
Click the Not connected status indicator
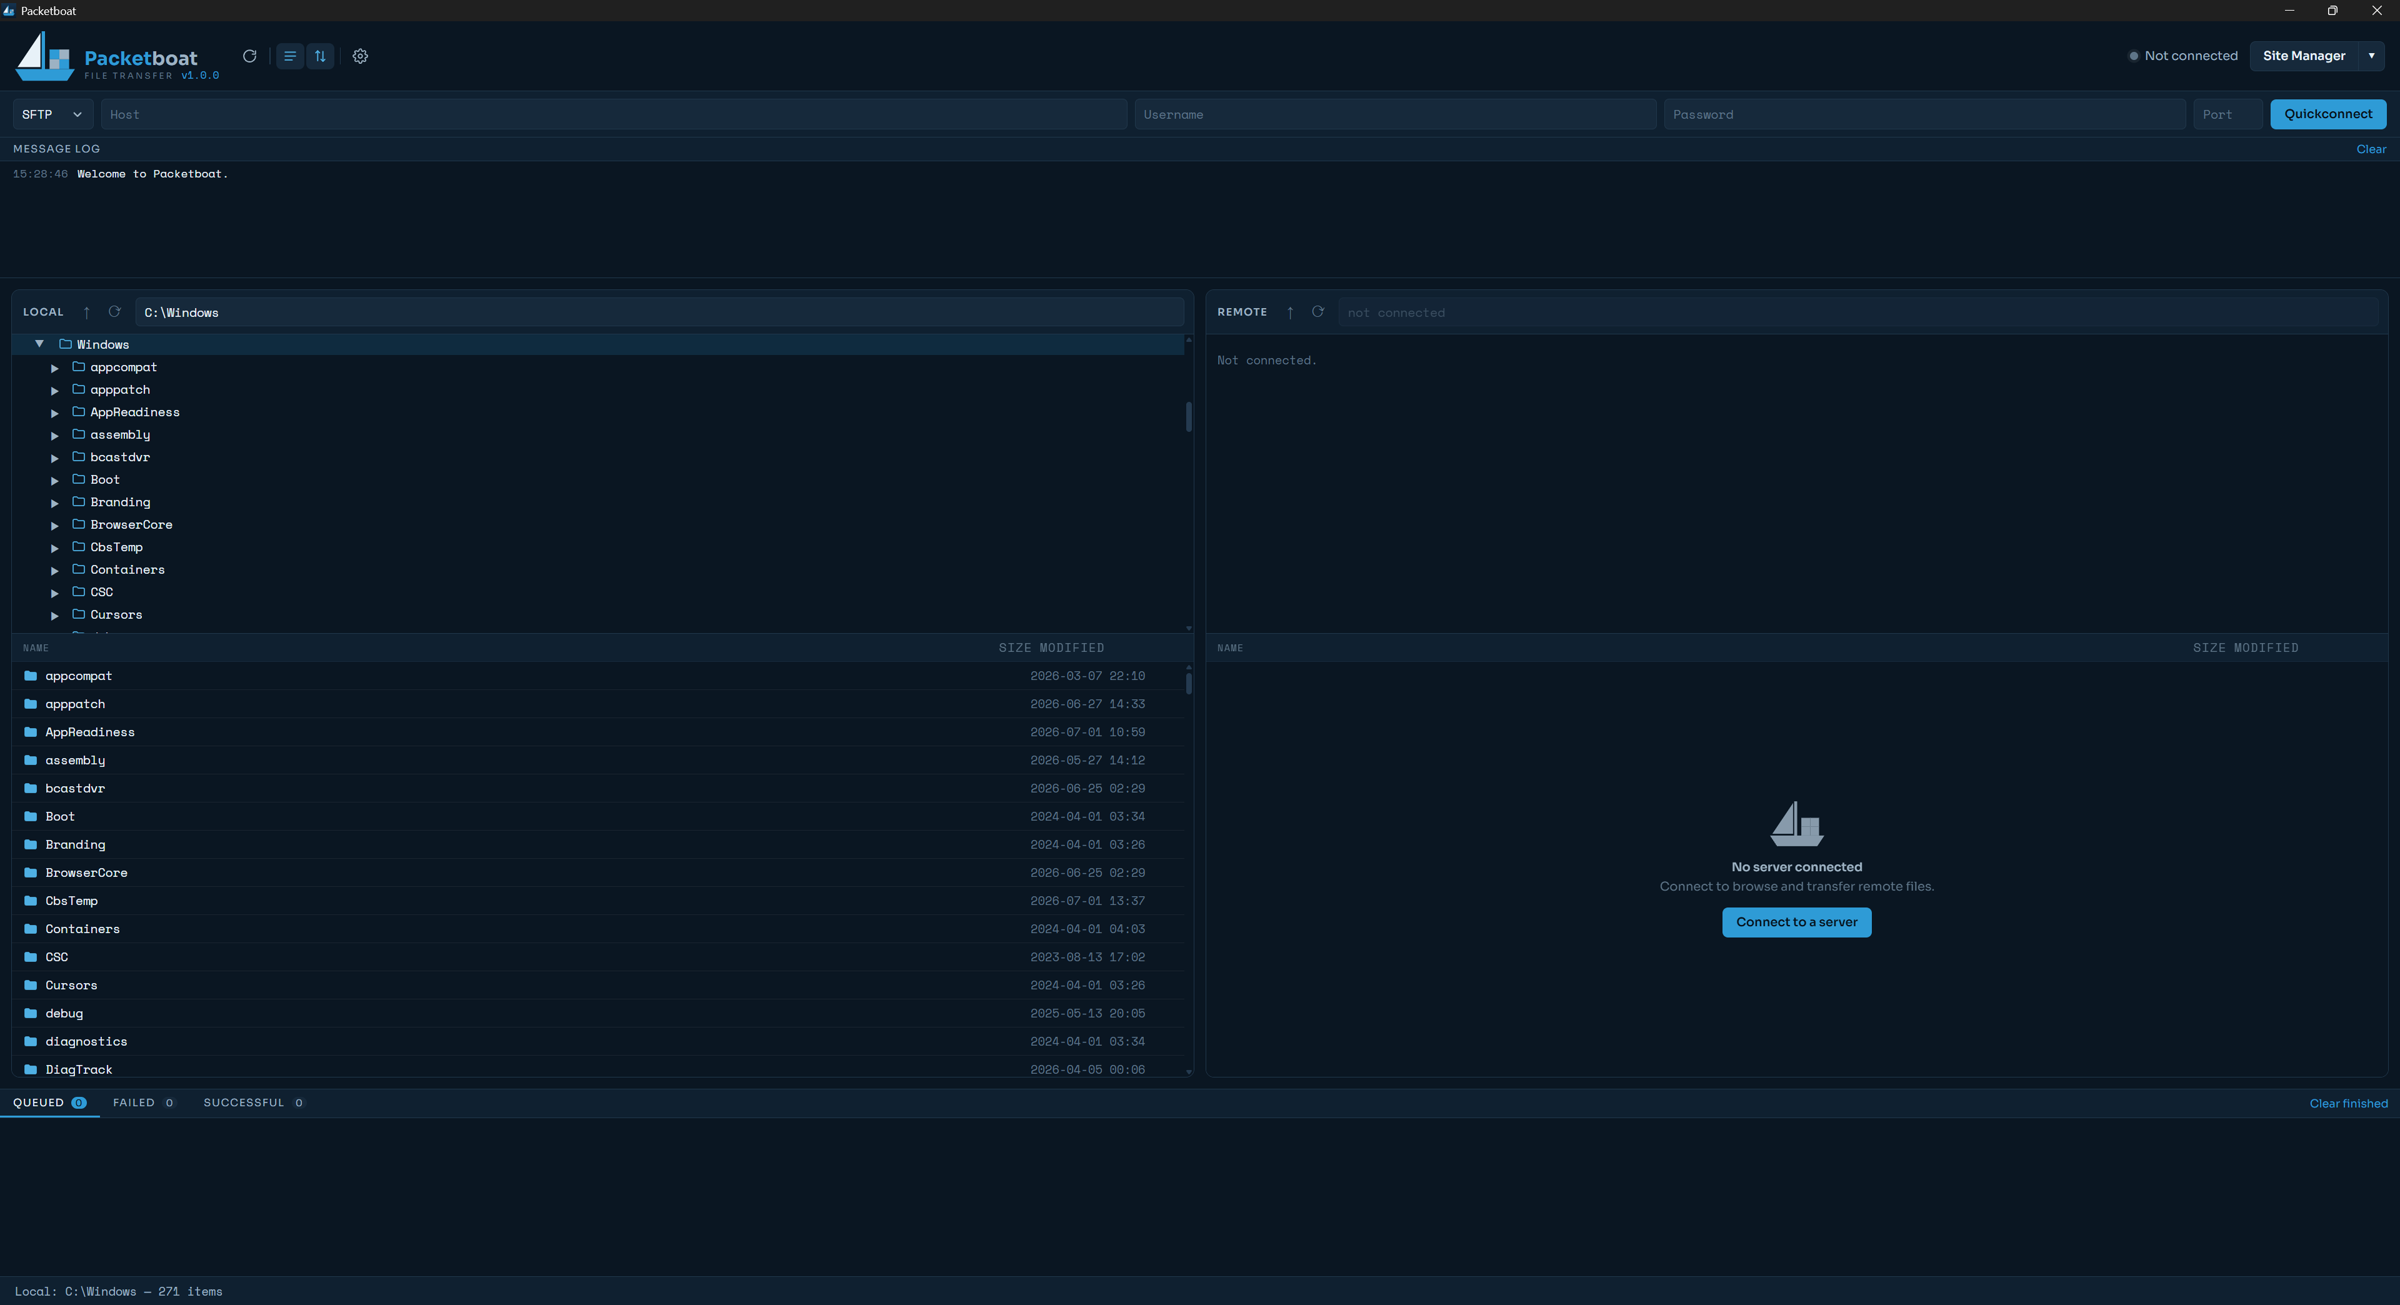(2183, 56)
